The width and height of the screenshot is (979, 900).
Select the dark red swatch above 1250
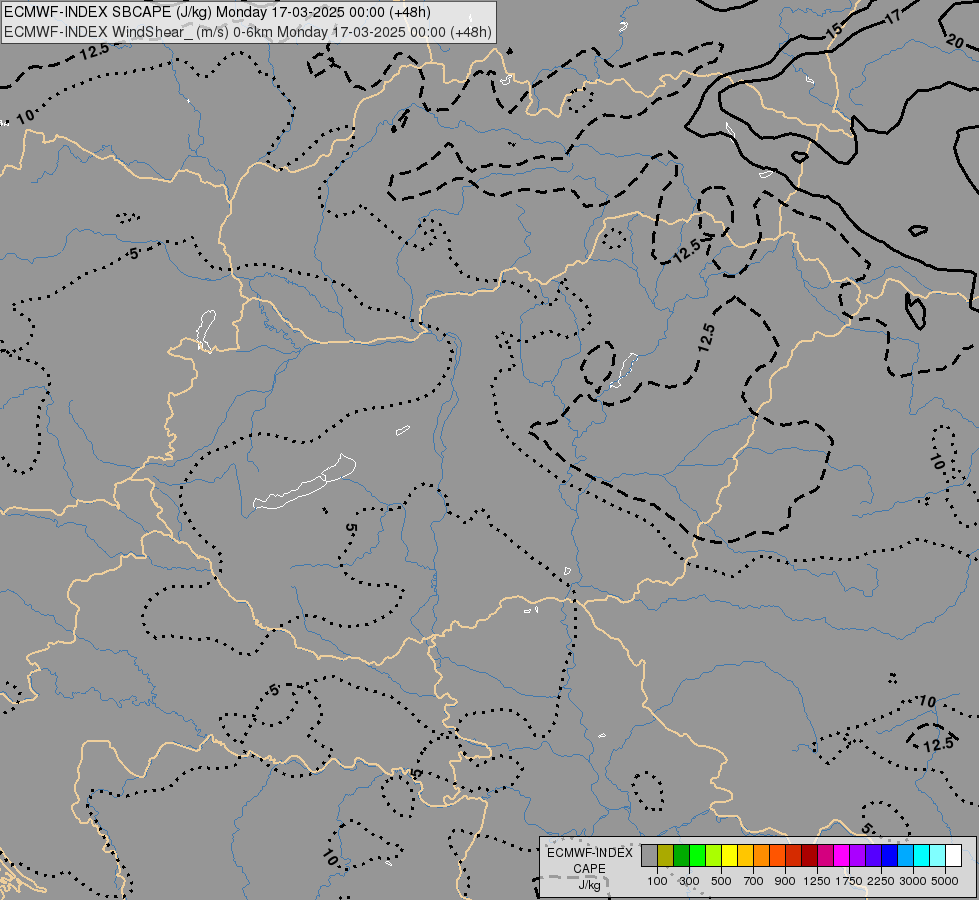coord(809,855)
